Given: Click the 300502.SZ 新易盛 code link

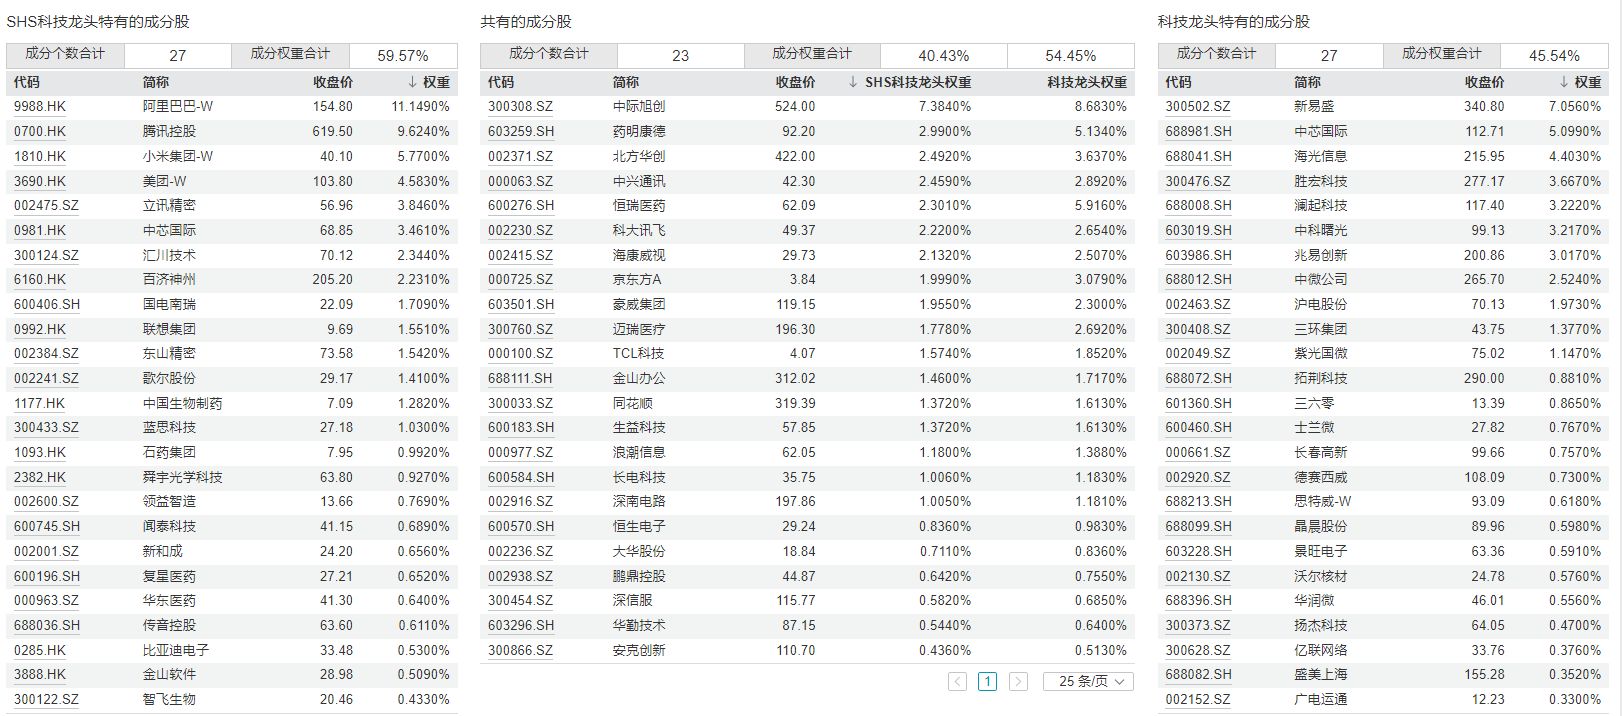Looking at the screenshot, I should coord(1197,106).
